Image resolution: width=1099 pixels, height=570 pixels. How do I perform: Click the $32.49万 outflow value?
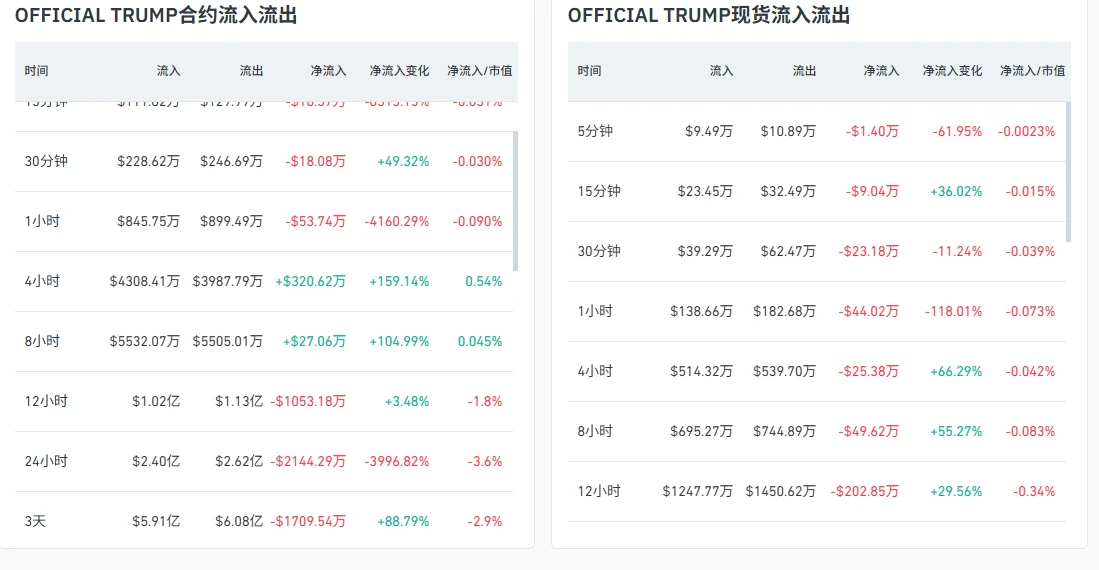click(789, 191)
